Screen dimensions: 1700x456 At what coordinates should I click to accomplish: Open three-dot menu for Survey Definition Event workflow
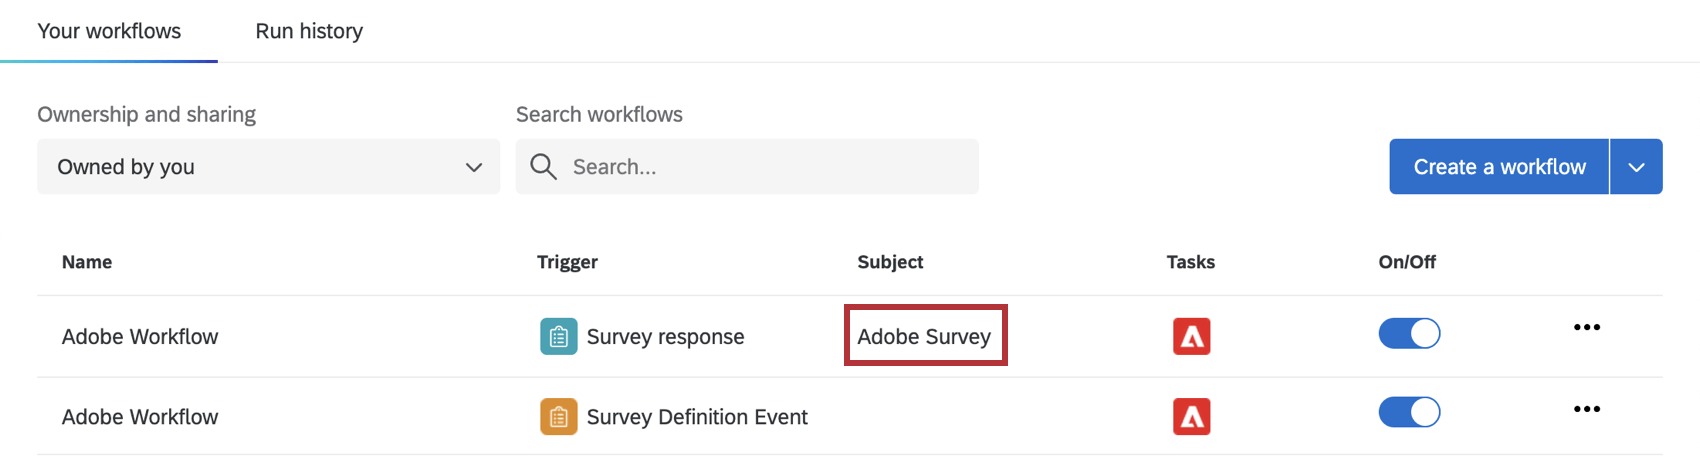[x=1586, y=409]
